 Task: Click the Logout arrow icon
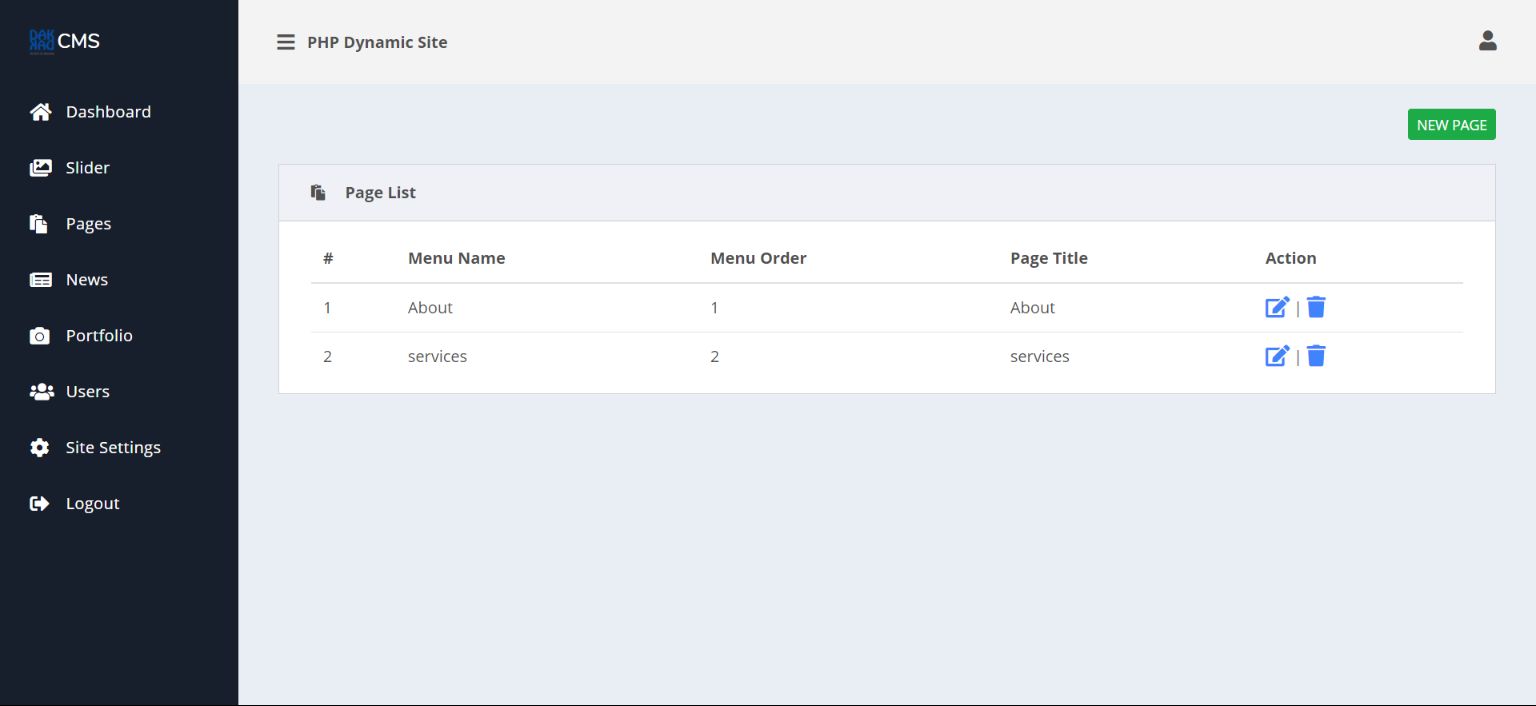pos(40,504)
